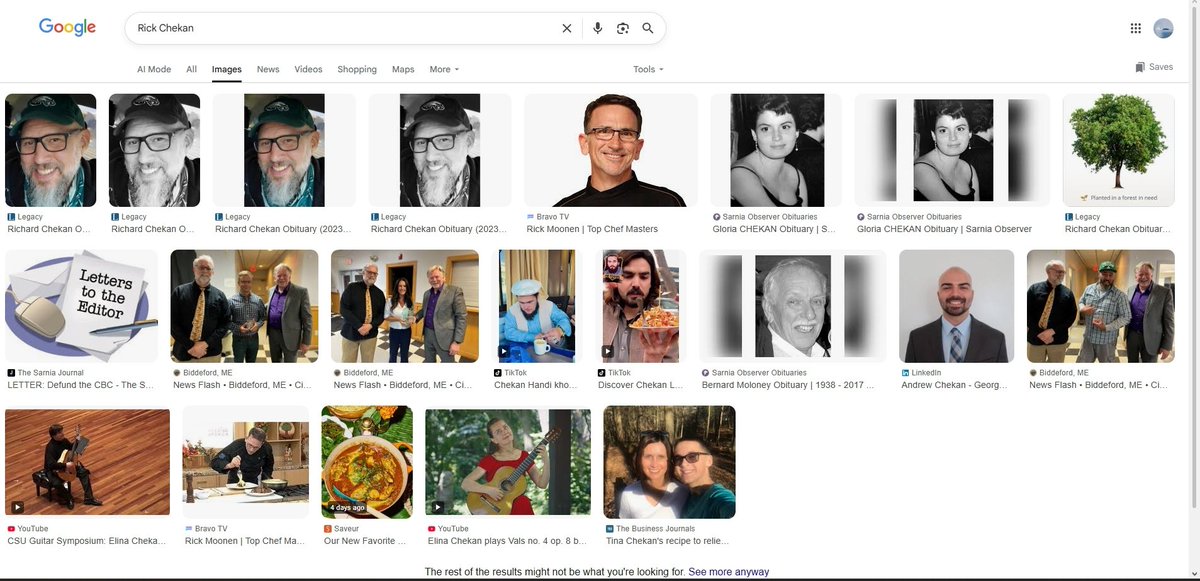The height and width of the screenshot is (581, 1200).
Task: Open the LETTER: Defund the CBC caption
Action: 81,385
